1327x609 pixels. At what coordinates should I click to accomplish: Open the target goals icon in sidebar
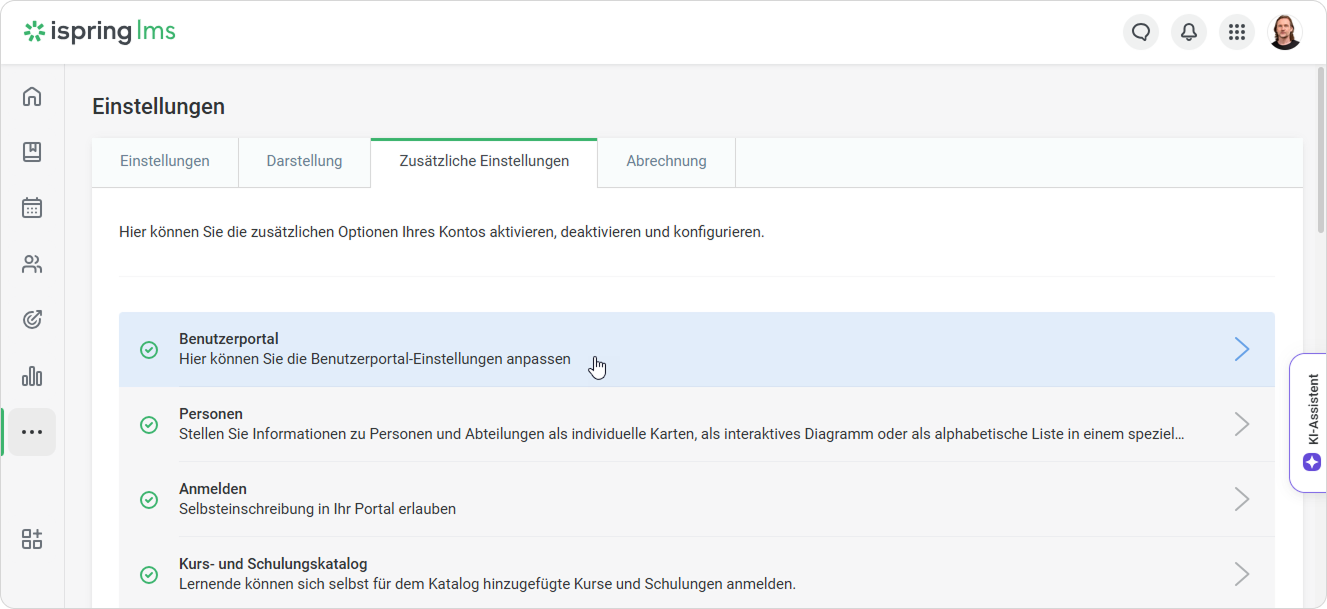tap(32, 320)
